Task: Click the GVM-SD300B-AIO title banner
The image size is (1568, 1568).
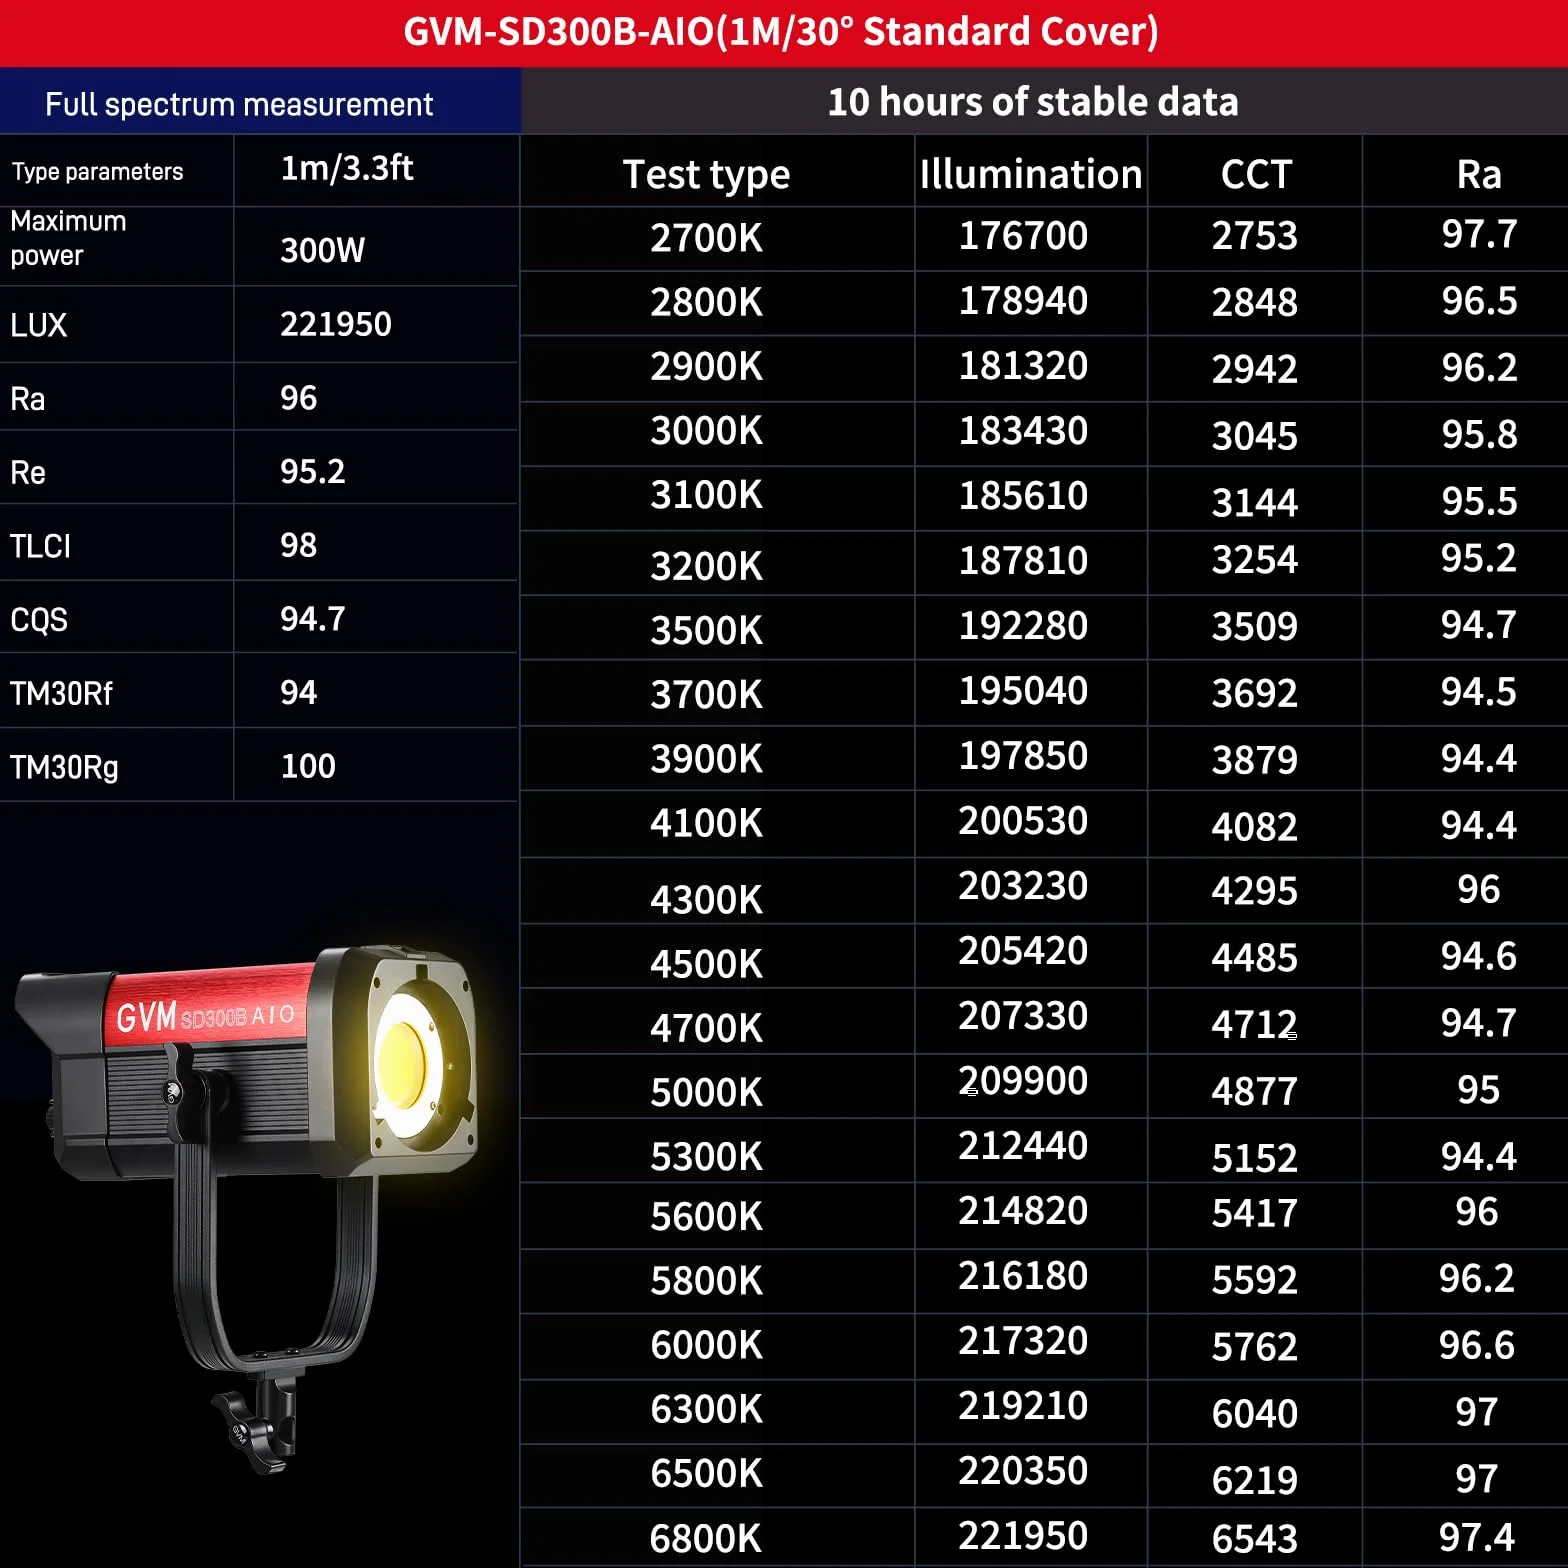Action: click(781, 32)
